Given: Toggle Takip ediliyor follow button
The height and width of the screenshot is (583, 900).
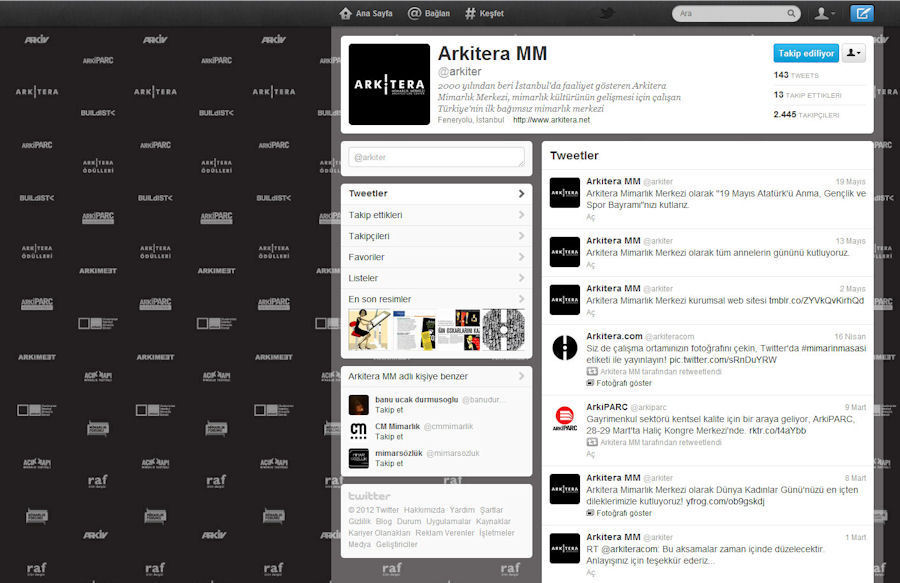Looking at the screenshot, I should 806,53.
